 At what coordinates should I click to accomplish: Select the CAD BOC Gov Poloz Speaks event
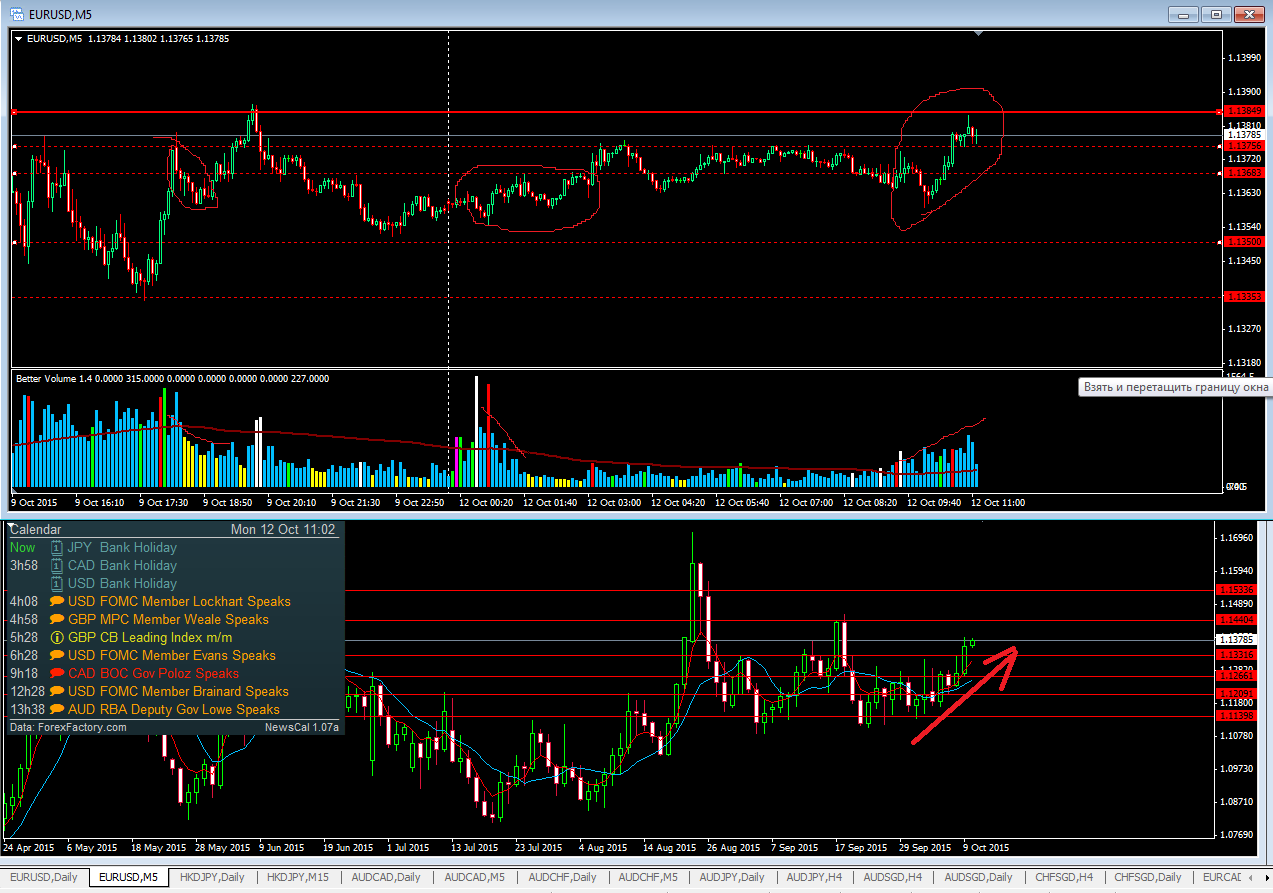click(153, 674)
